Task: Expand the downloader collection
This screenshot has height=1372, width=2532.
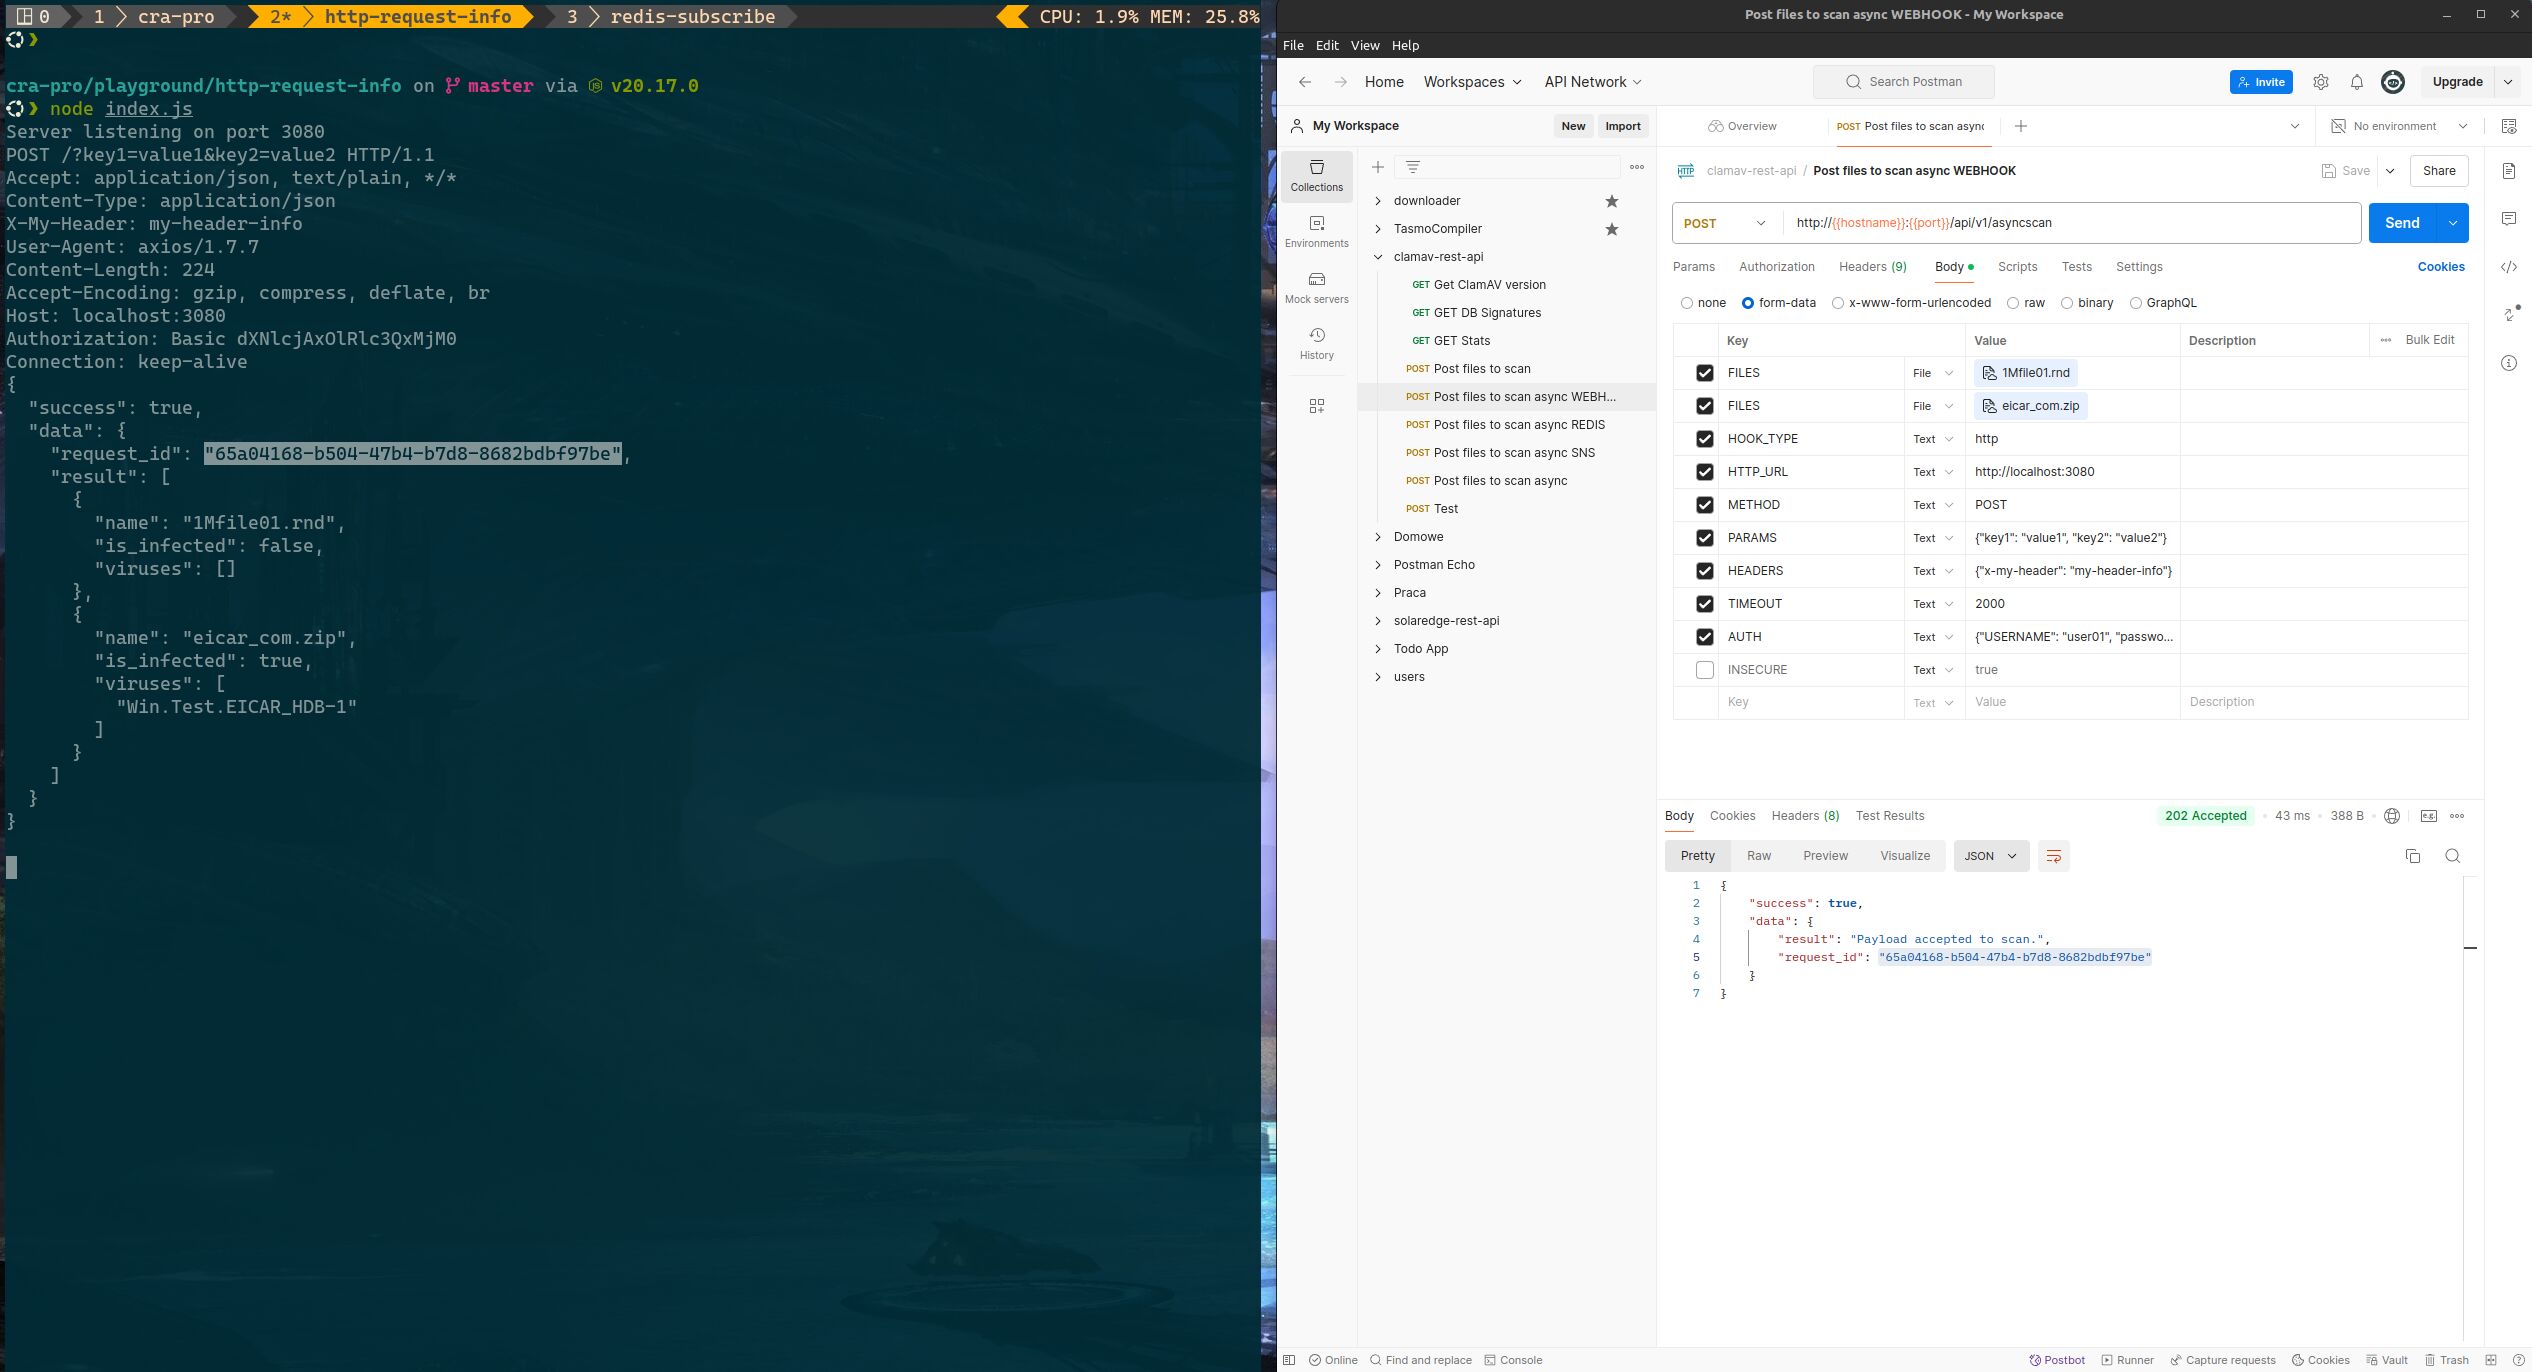Action: coord(1378,201)
